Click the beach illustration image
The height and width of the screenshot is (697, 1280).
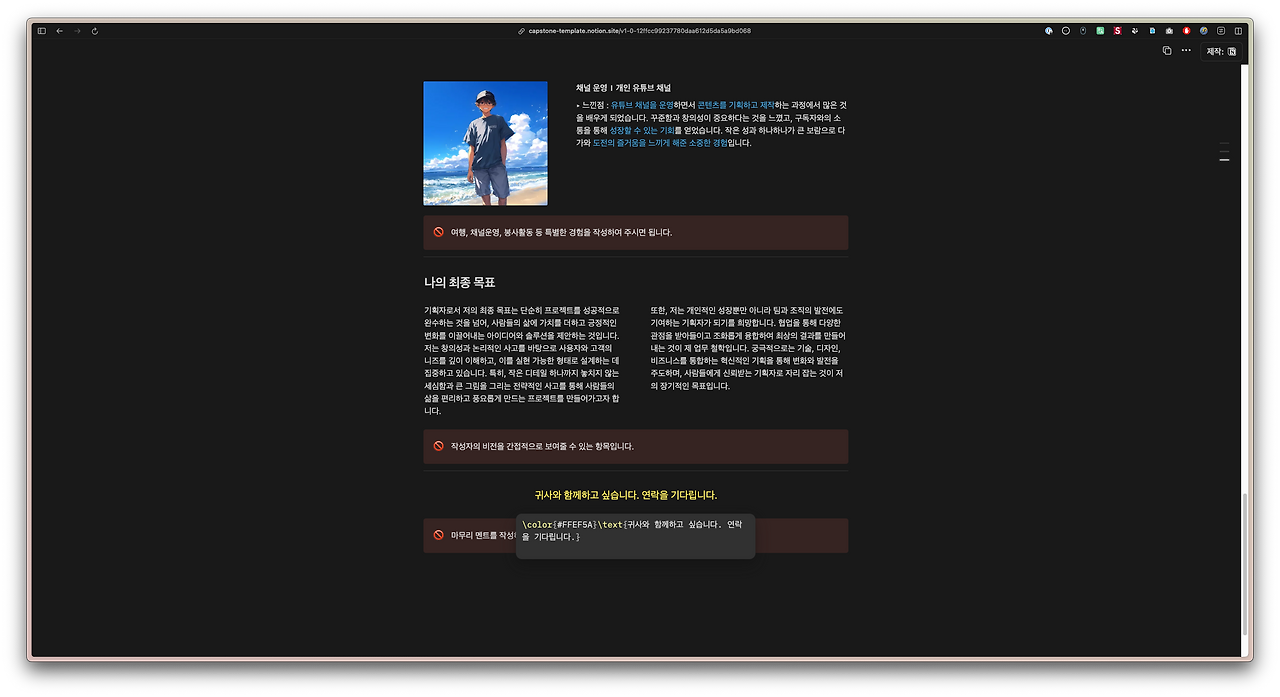pyautogui.click(x=485, y=142)
